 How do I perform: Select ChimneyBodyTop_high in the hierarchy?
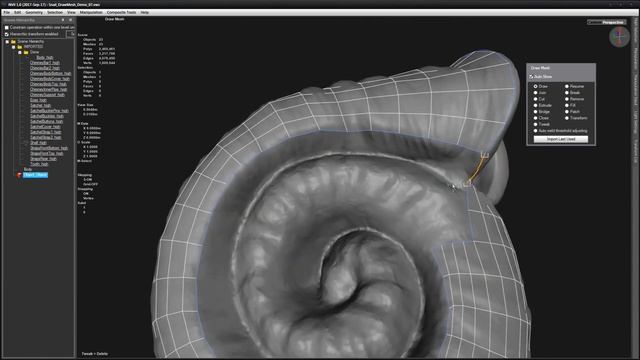(48, 84)
